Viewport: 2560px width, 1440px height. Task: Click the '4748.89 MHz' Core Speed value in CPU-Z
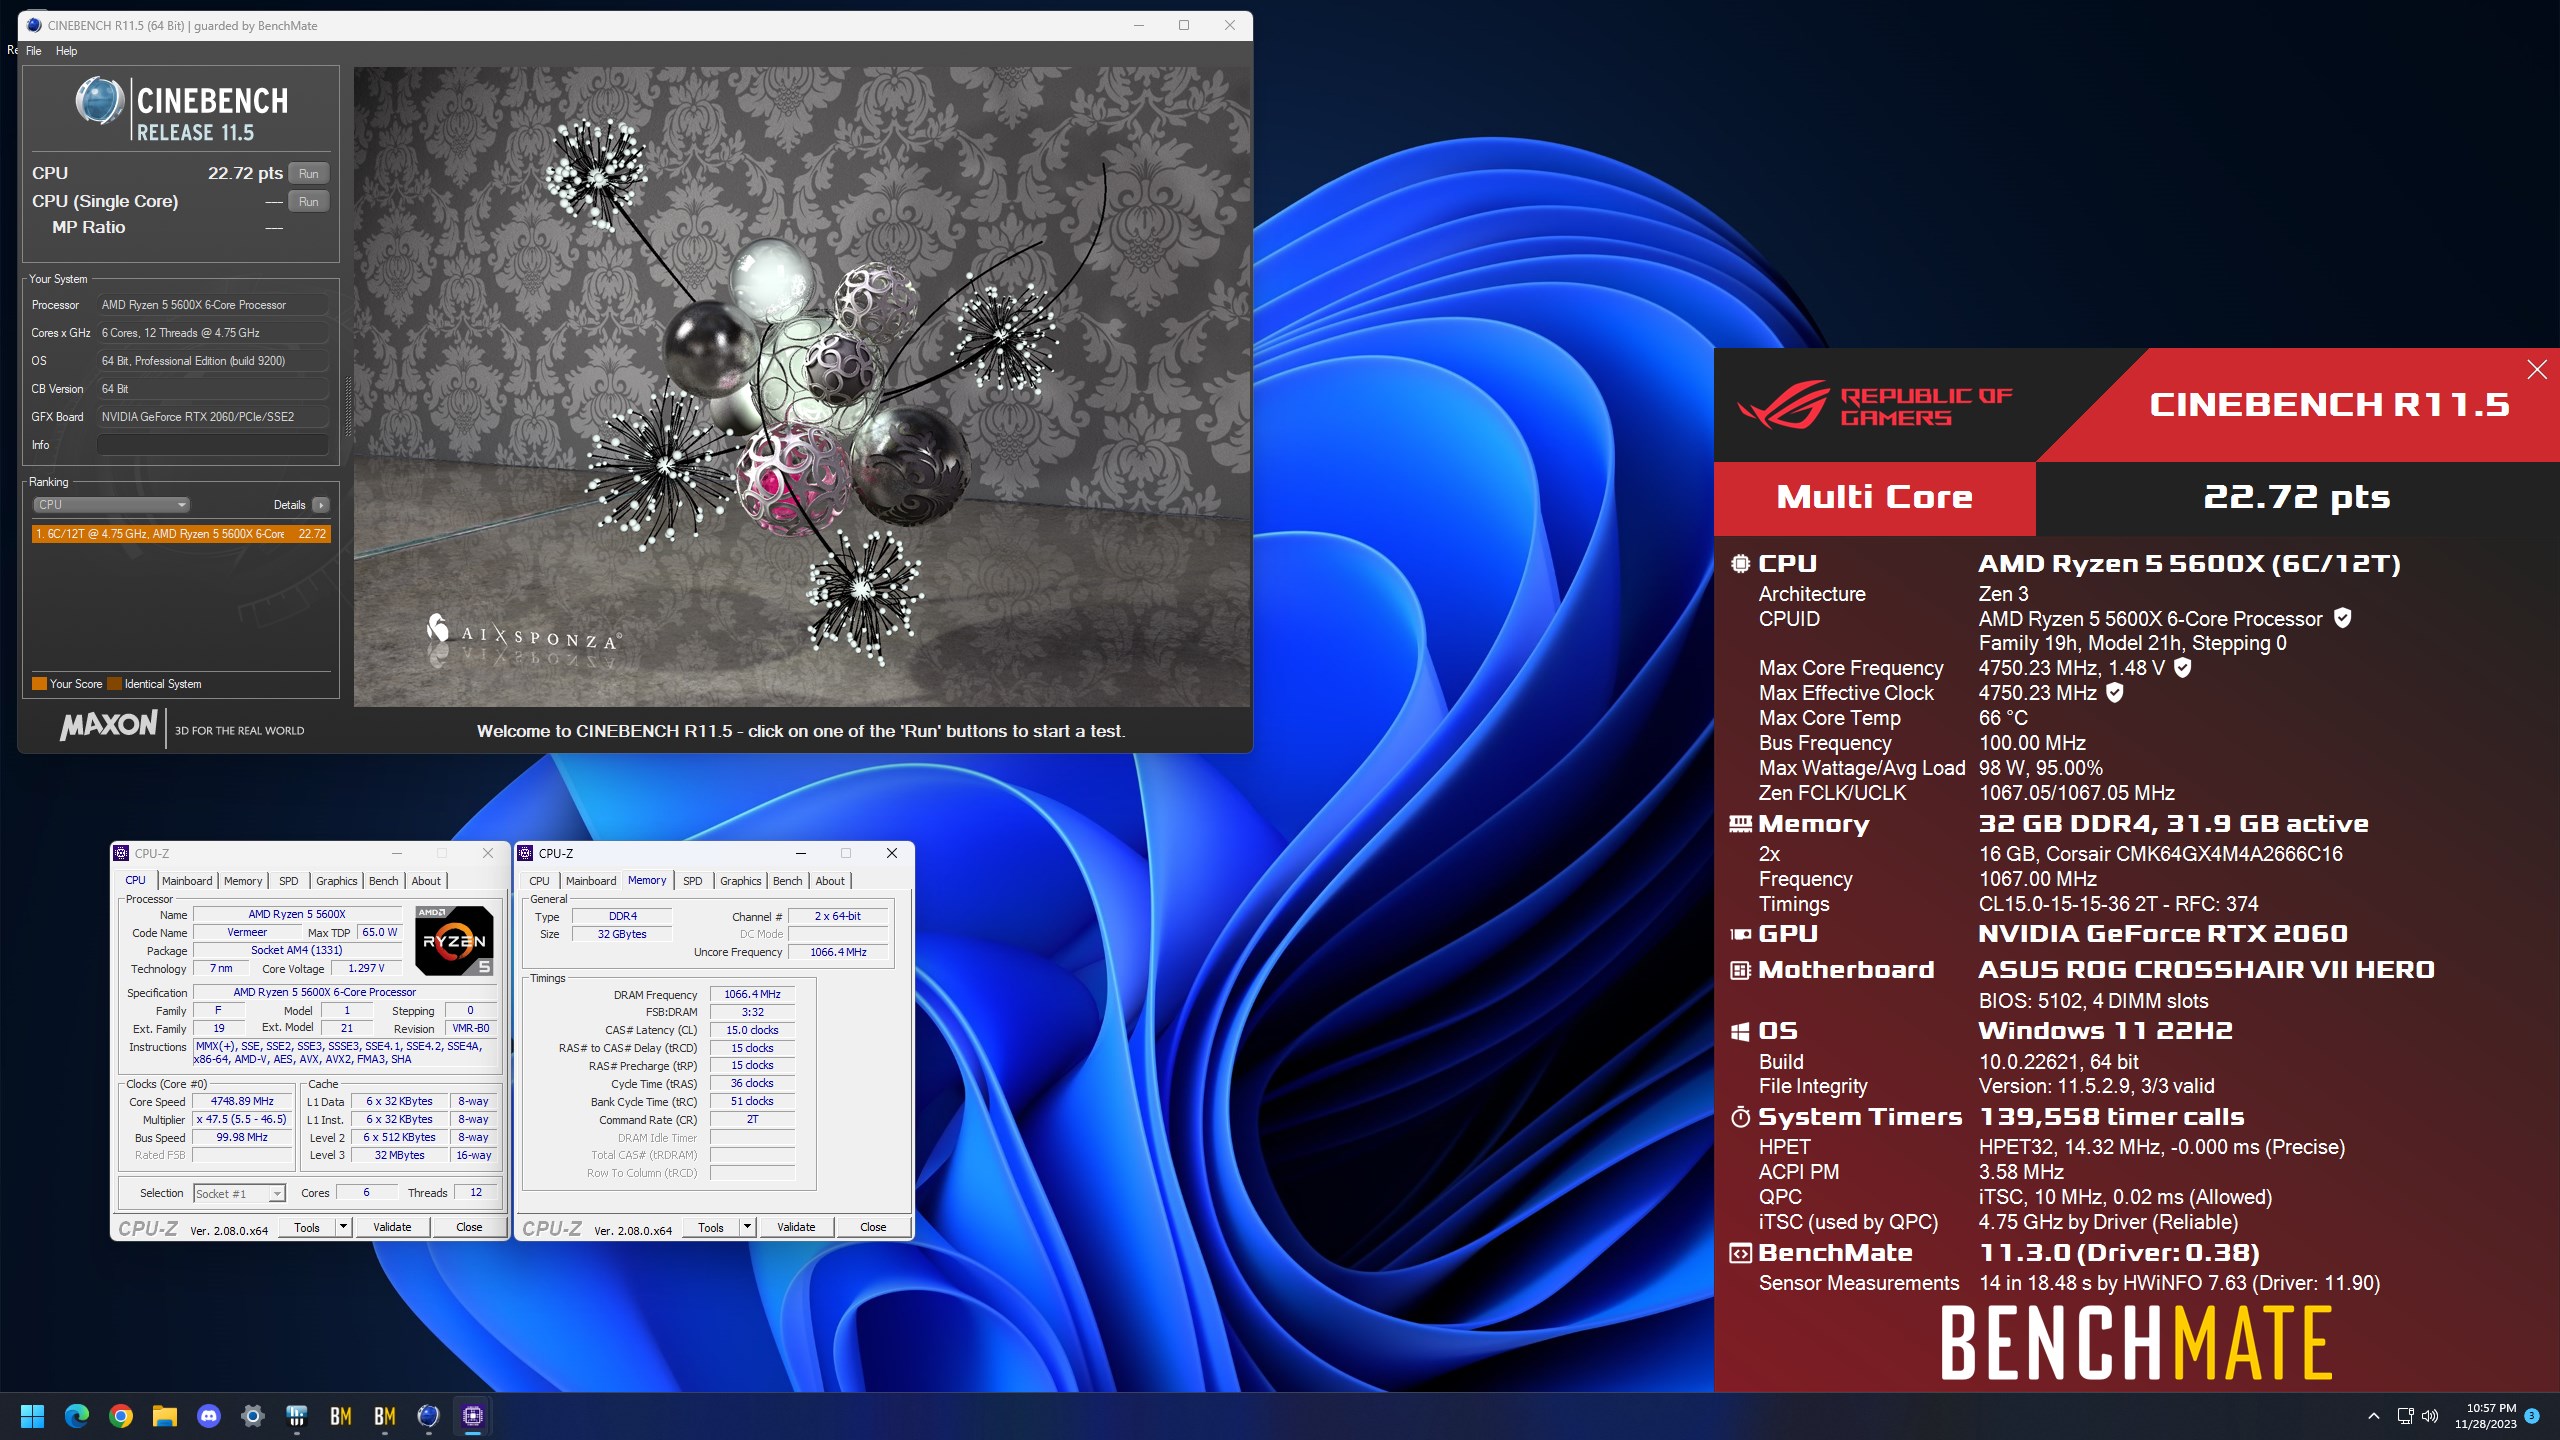pyautogui.click(x=242, y=1101)
